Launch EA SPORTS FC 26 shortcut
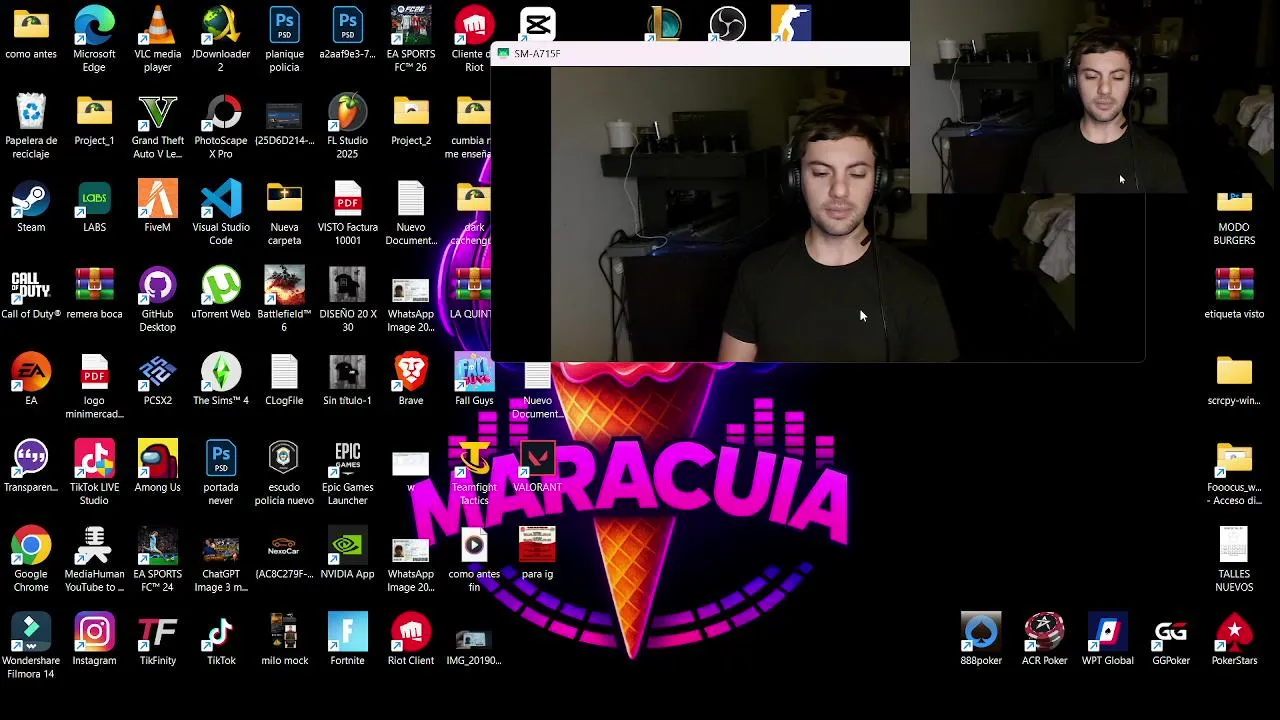Viewport: 1280px width, 720px height. 411,38
